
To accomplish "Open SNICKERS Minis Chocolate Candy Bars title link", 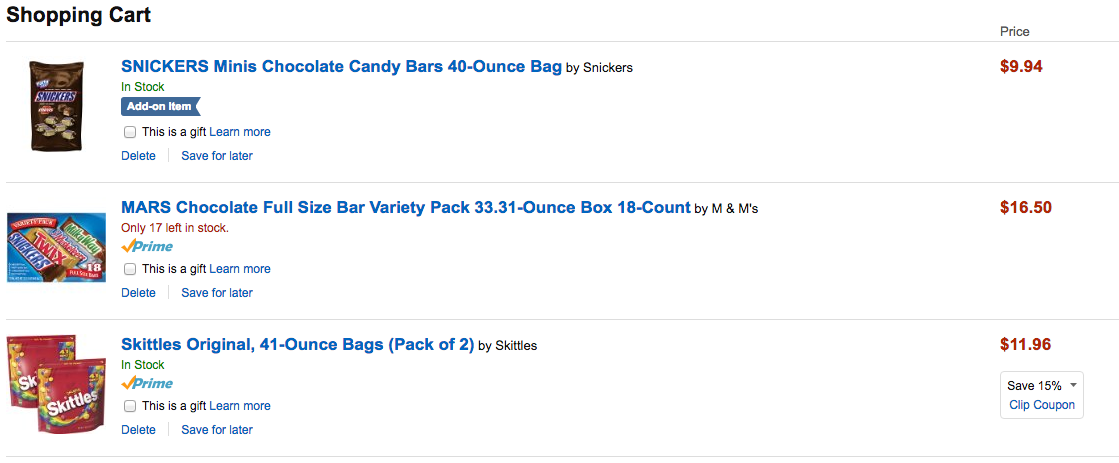I will [x=341, y=67].
